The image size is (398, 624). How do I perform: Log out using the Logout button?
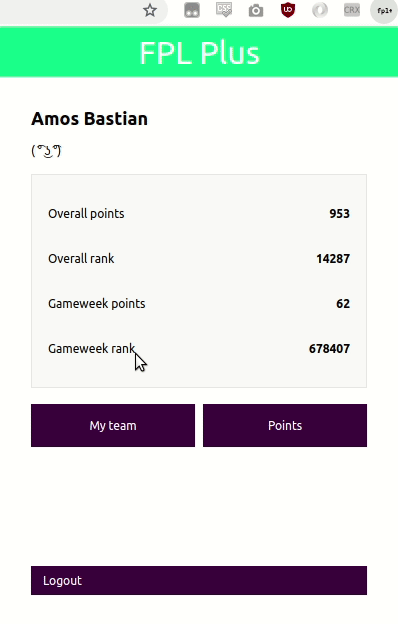[199, 580]
